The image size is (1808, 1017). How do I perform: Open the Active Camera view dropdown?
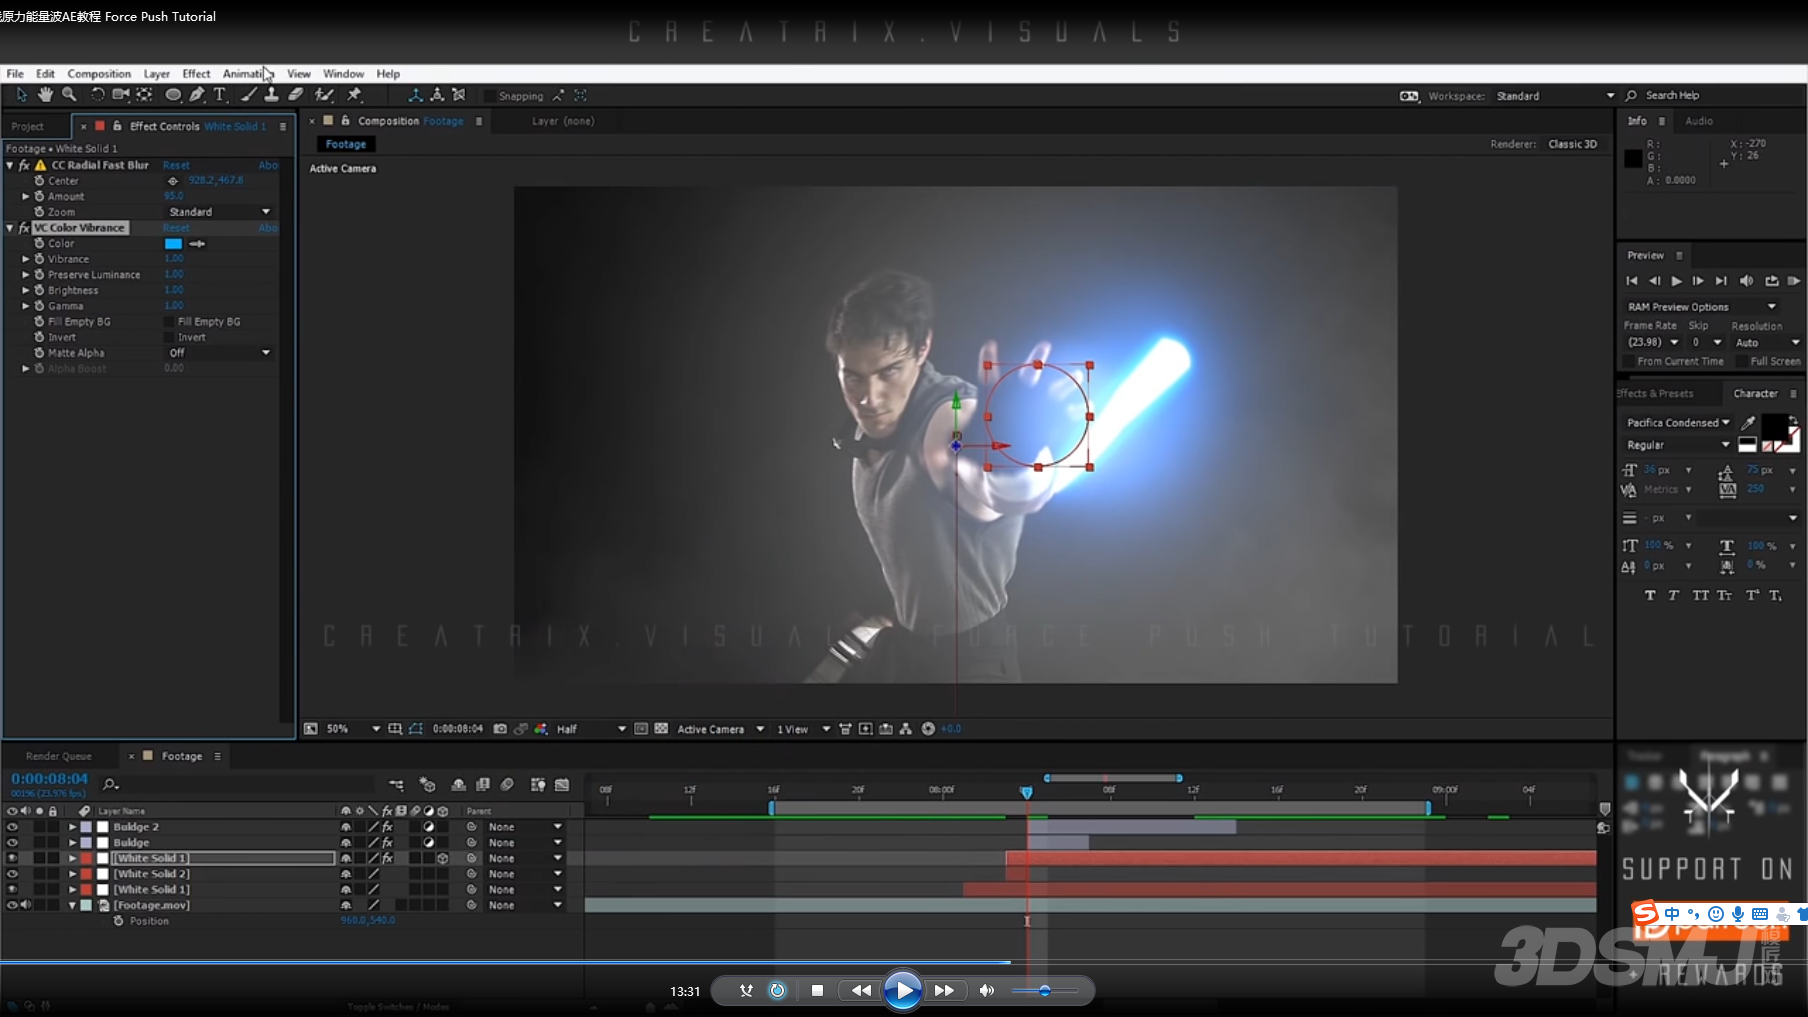tap(720, 729)
